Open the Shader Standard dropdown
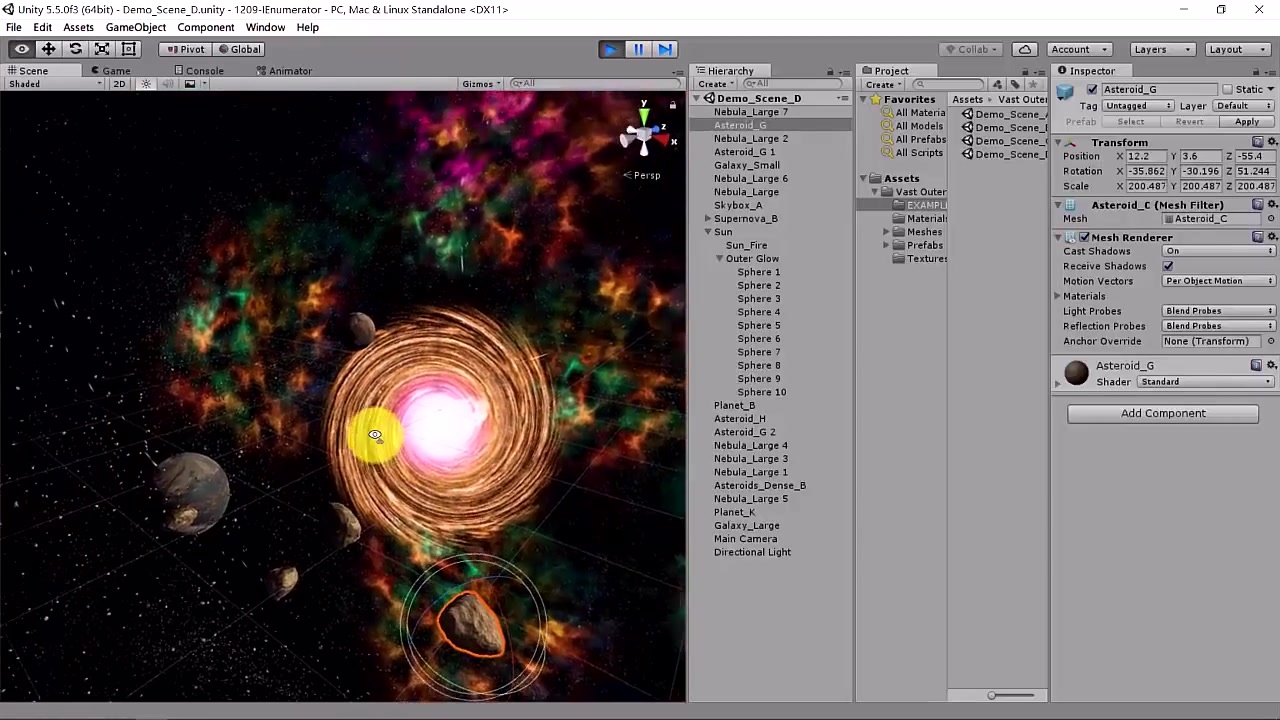This screenshot has height=720, width=1280. click(1206, 382)
